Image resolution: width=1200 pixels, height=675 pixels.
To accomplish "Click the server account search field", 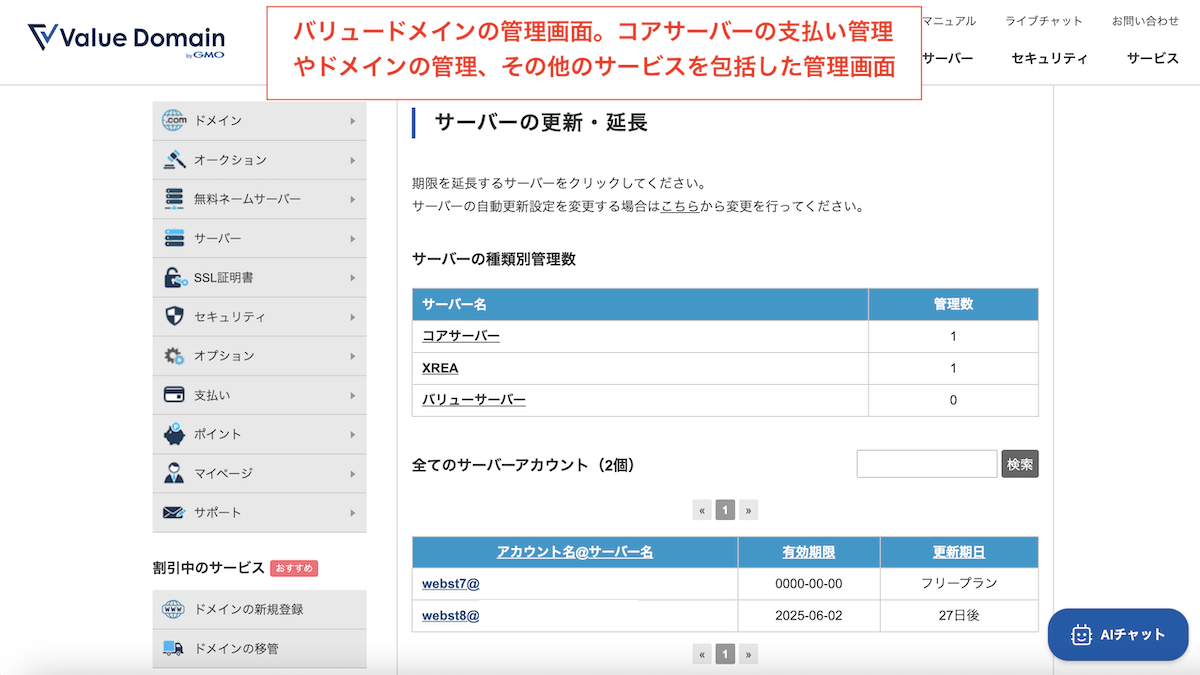I will (927, 464).
